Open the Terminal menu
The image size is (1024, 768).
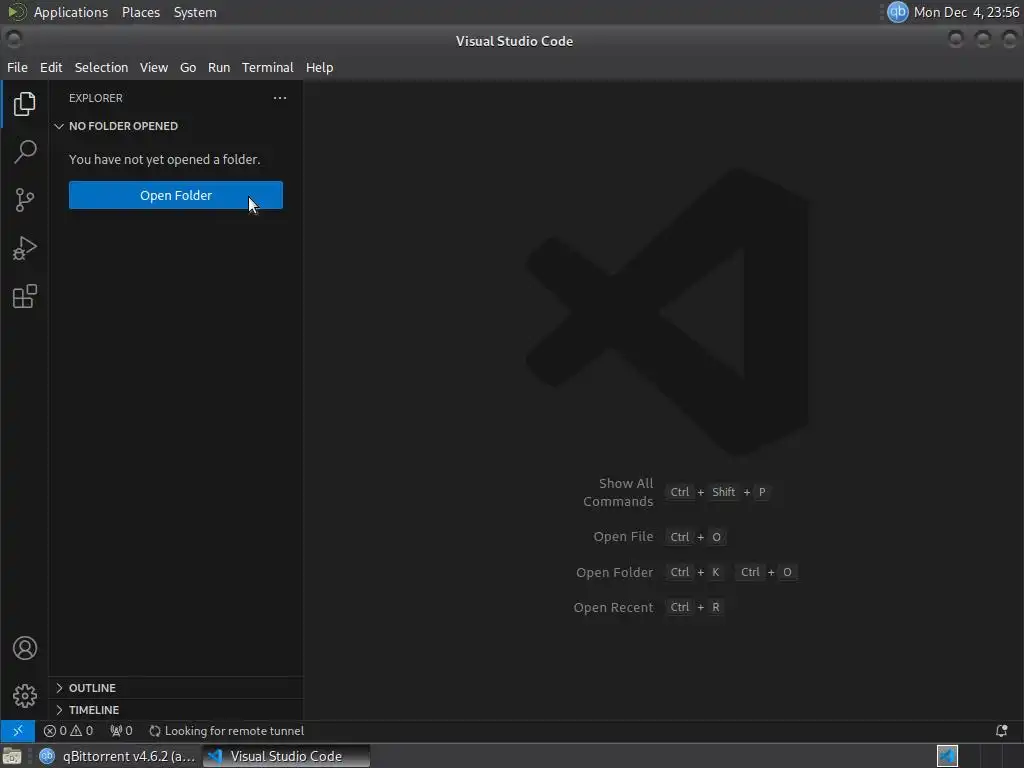[268, 67]
